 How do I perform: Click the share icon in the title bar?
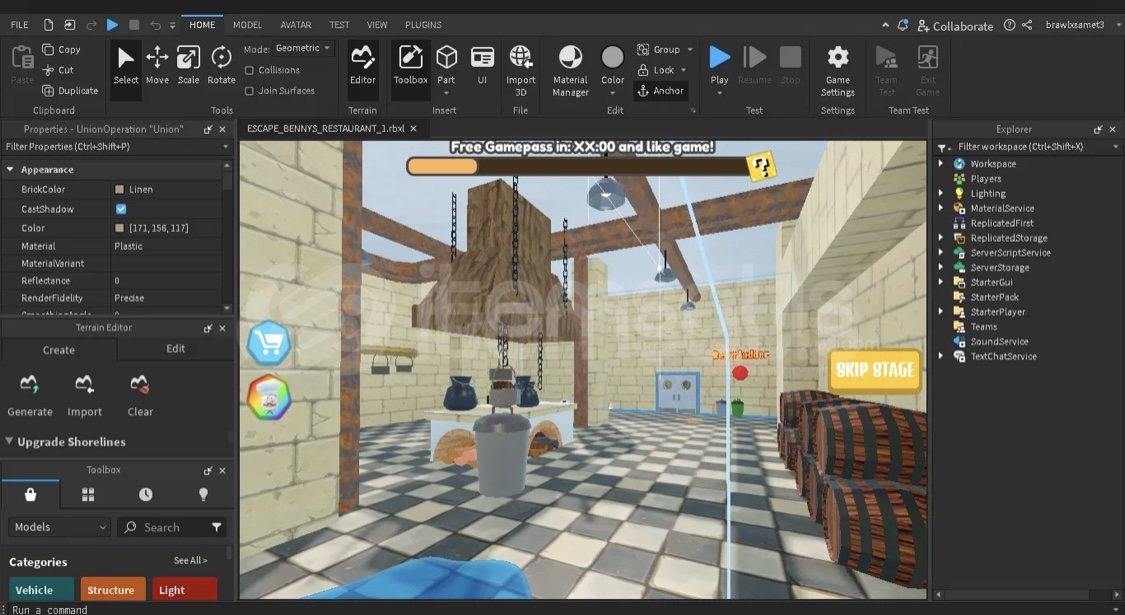(1027, 25)
